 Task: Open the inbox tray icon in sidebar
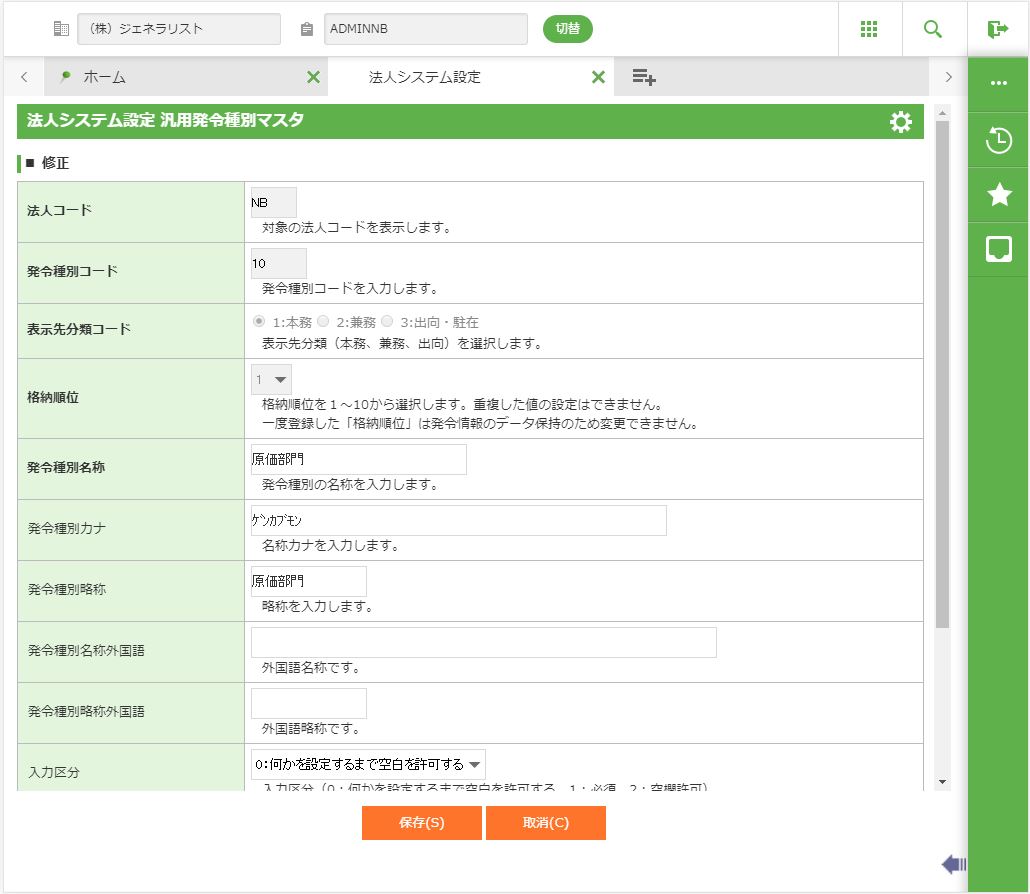tap(999, 249)
